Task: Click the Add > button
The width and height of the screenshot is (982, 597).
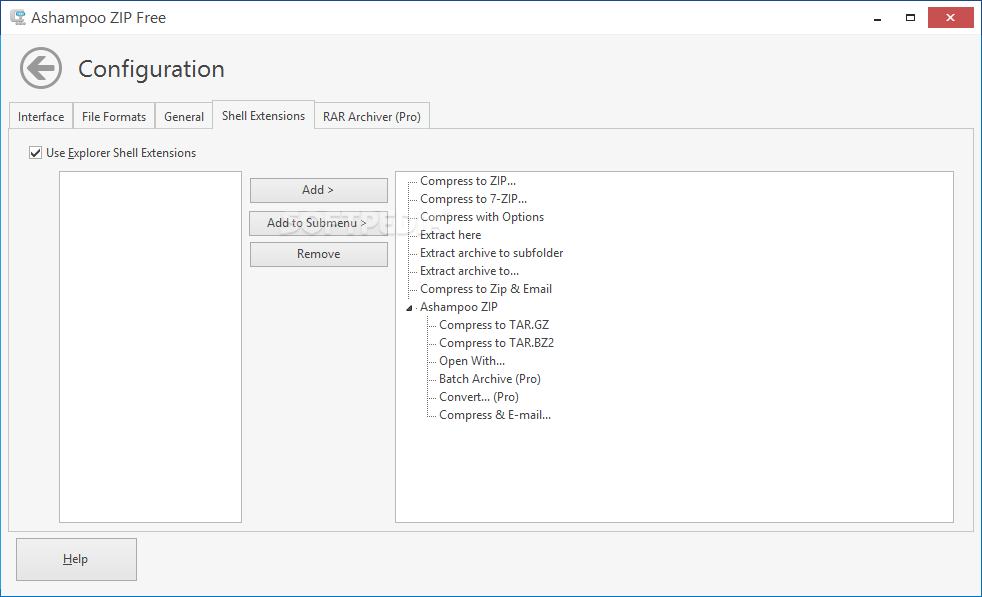Action: tap(319, 190)
